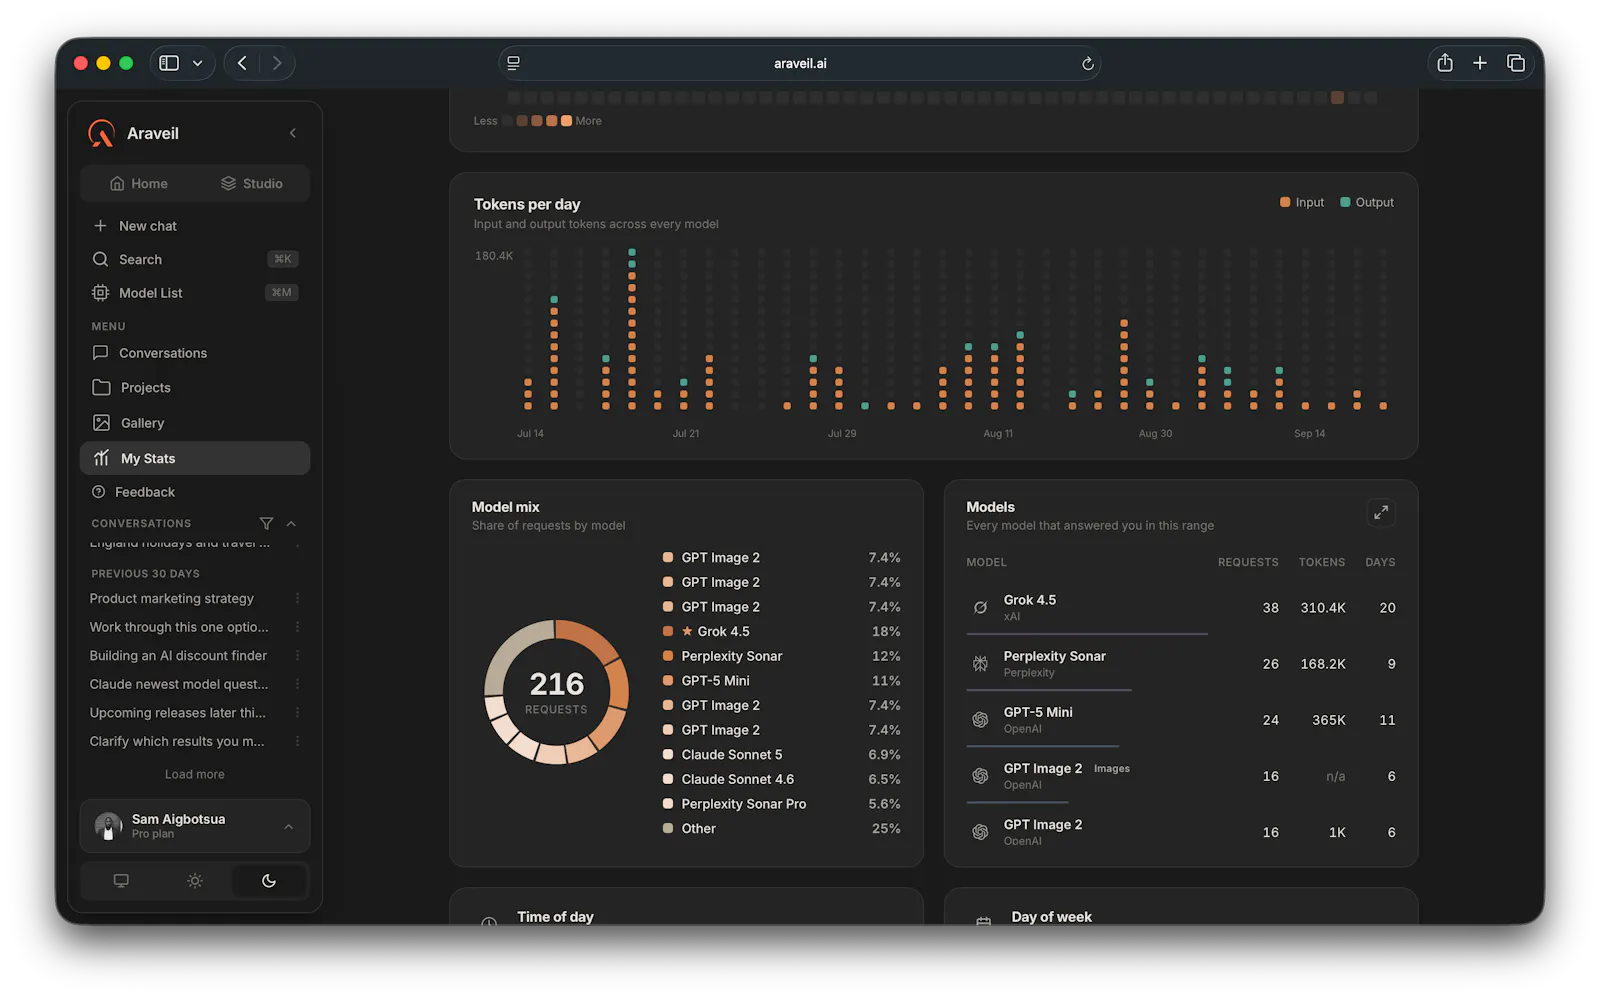The image size is (1600, 998).
Task: Go to Conversations in the menu
Action: 195,353
